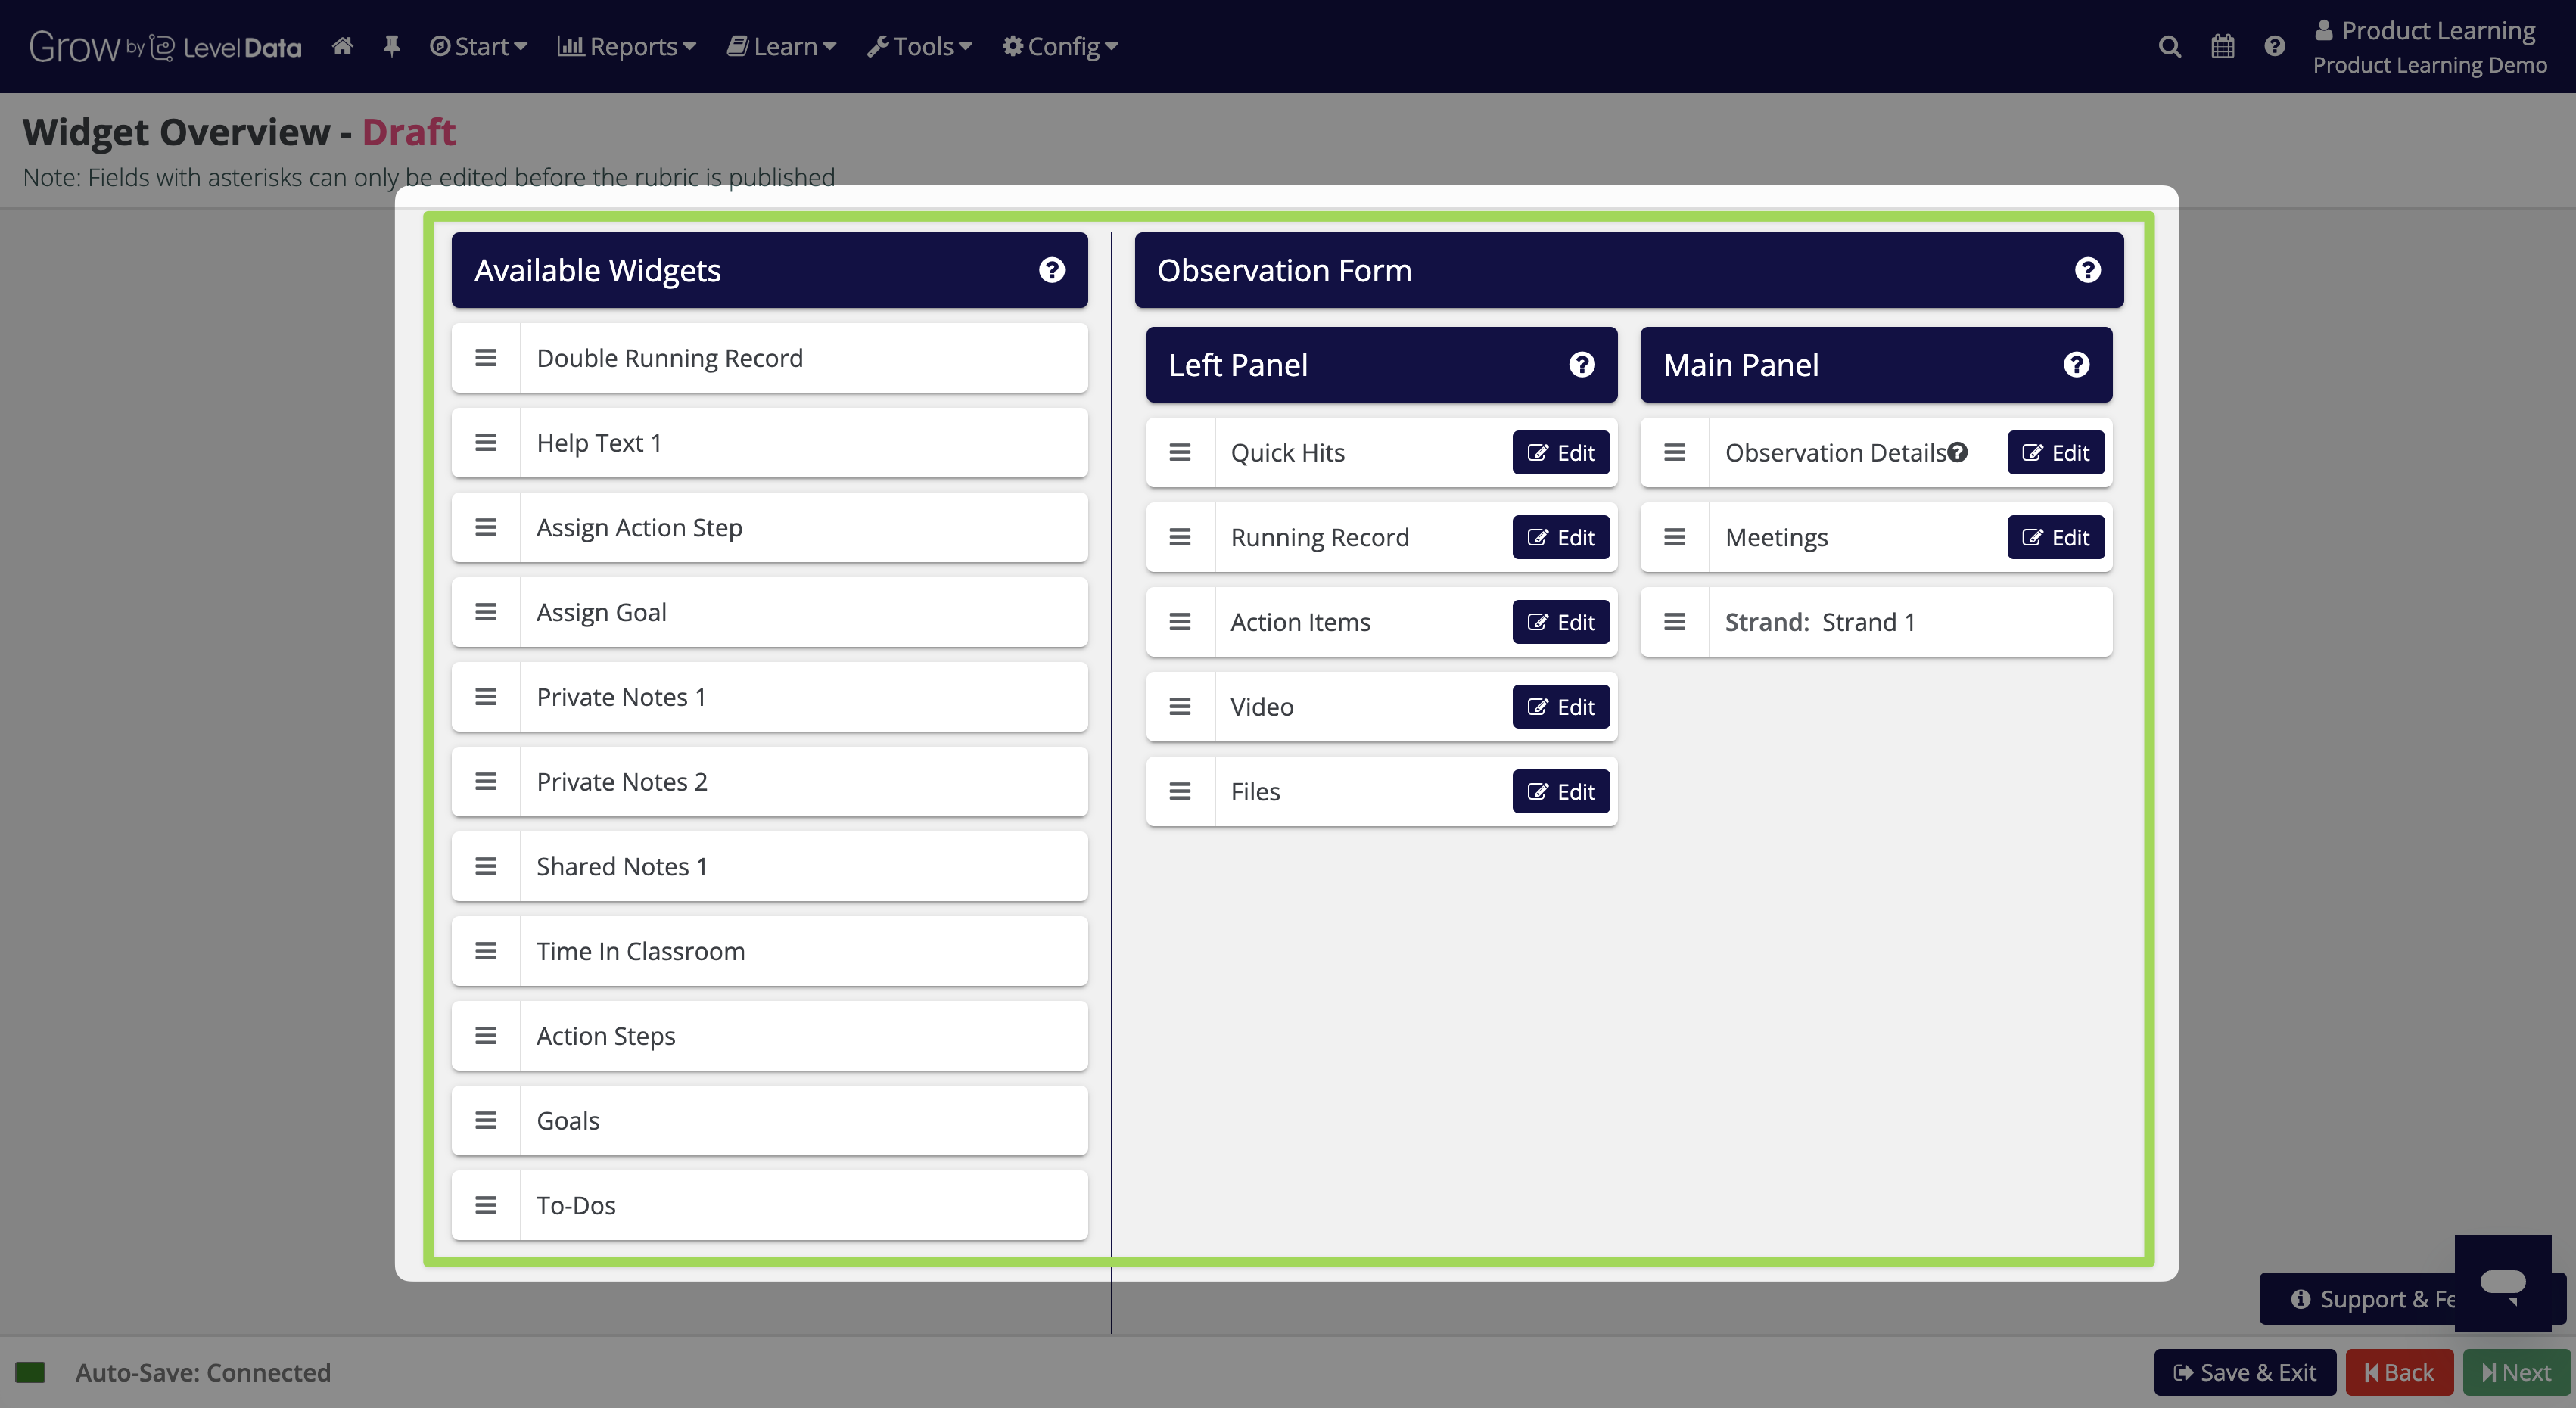Click the Save & Exit button
This screenshot has width=2576, height=1408.
pos(2244,1372)
